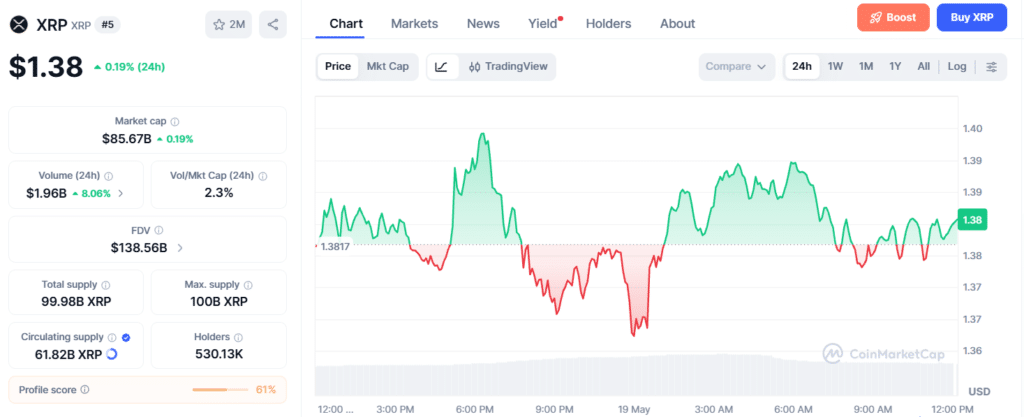Screen dimensions: 1024x417
Task: Open chart settings sliders icon
Action: click(x=991, y=67)
